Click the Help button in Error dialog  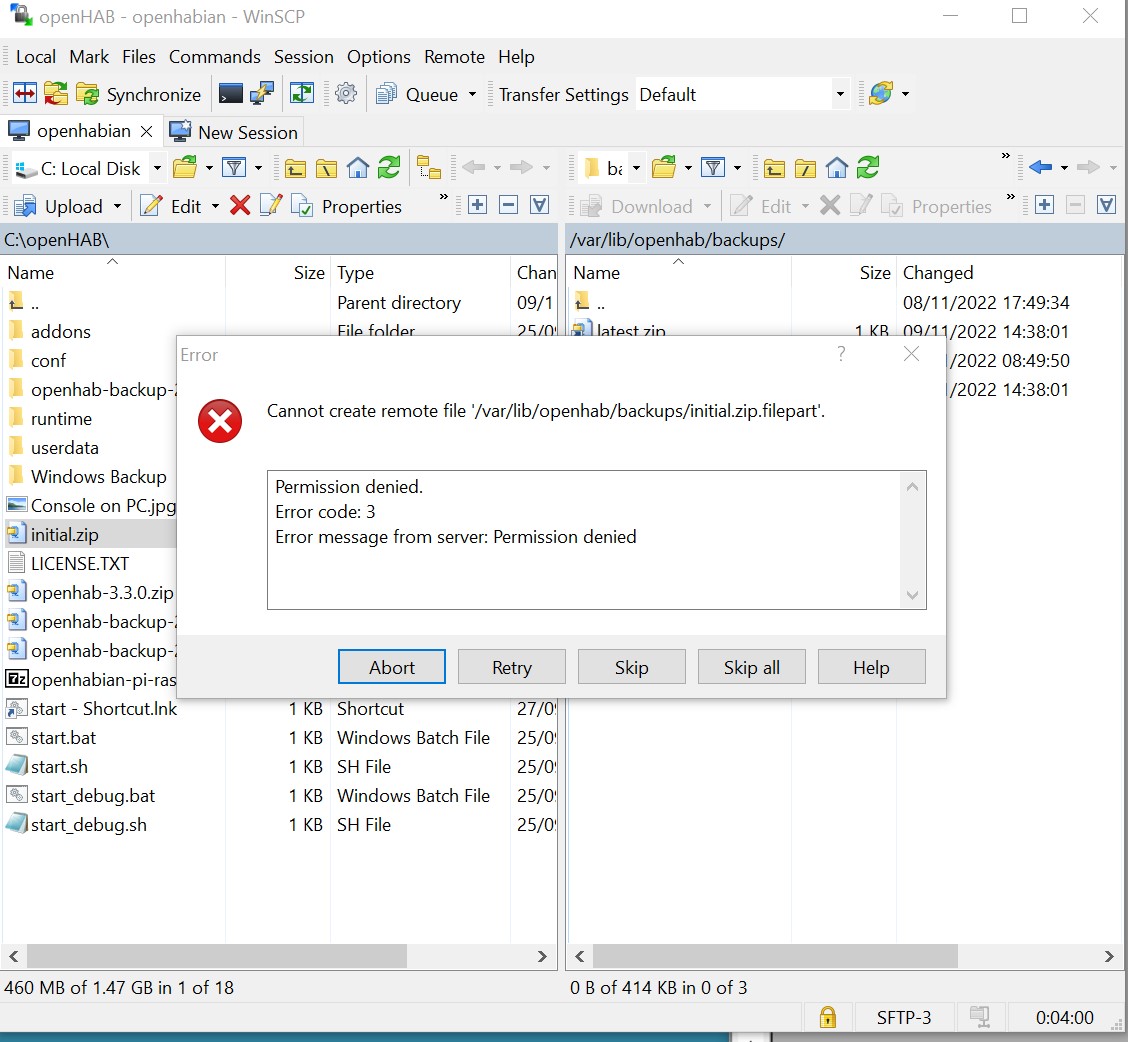point(871,667)
